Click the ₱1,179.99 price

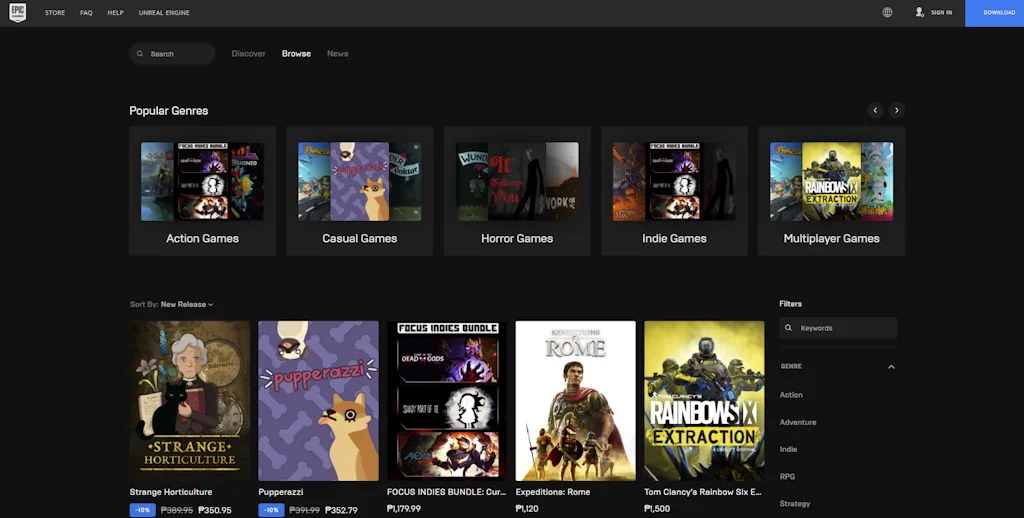404,509
